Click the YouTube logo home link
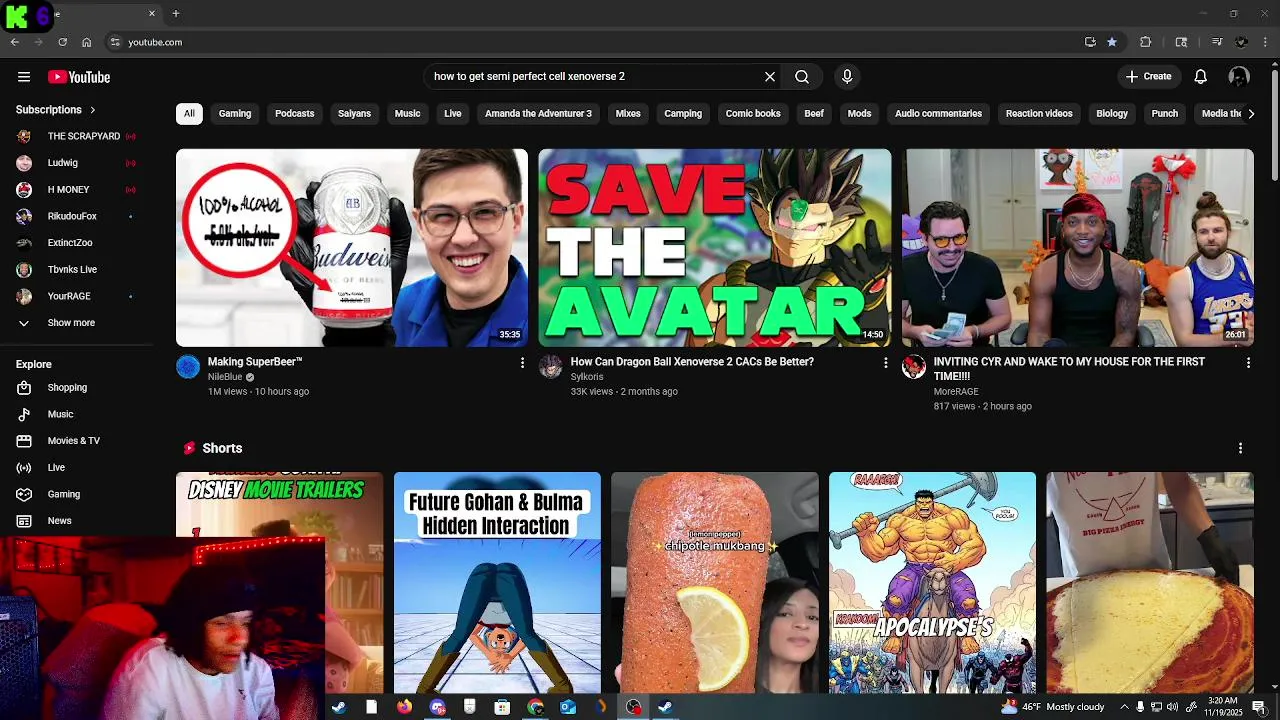Image resolution: width=1280 pixels, height=720 pixels. [x=79, y=77]
